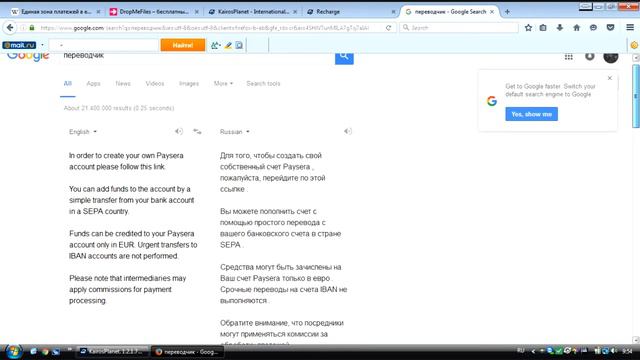The width and height of the screenshot is (640, 360).
Task: Close the переводчик Google Search tab
Action: tap(492, 12)
